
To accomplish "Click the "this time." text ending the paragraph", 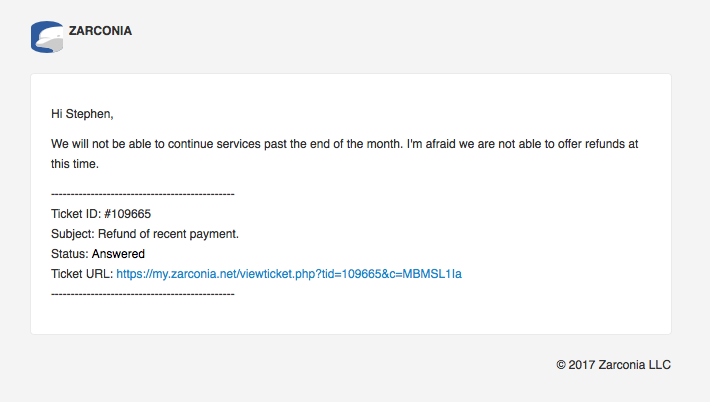I will click(75, 164).
